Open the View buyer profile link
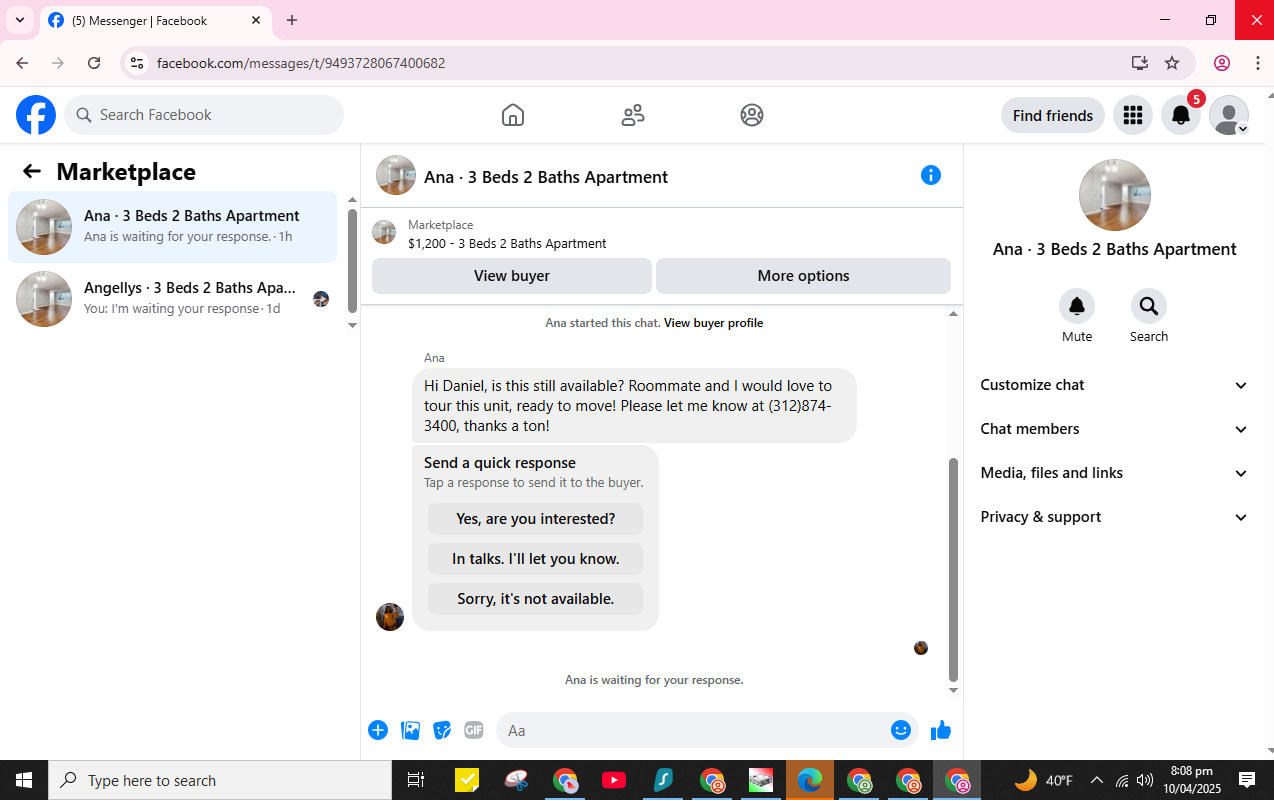 click(713, 323)
